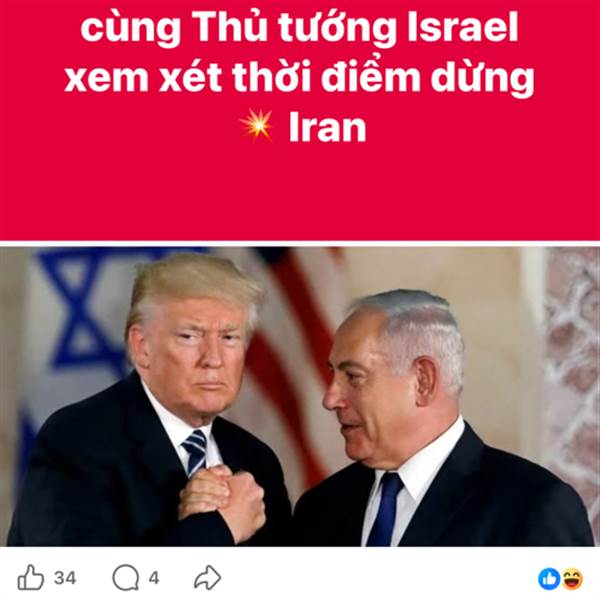600x600 pixels.
Task: Click the striped tie on left man
Action: 195,452
